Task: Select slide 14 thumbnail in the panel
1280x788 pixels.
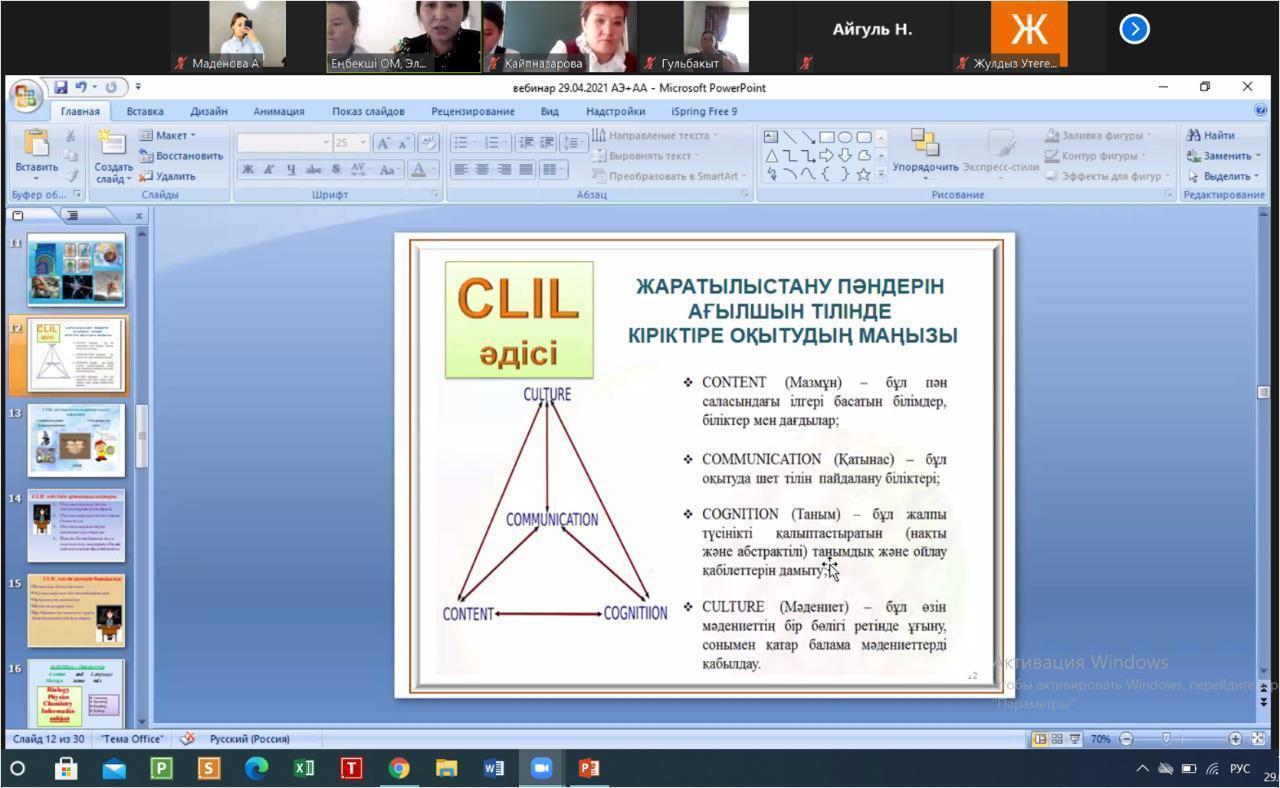Action: pyautogui.click(x=76, y=525)
